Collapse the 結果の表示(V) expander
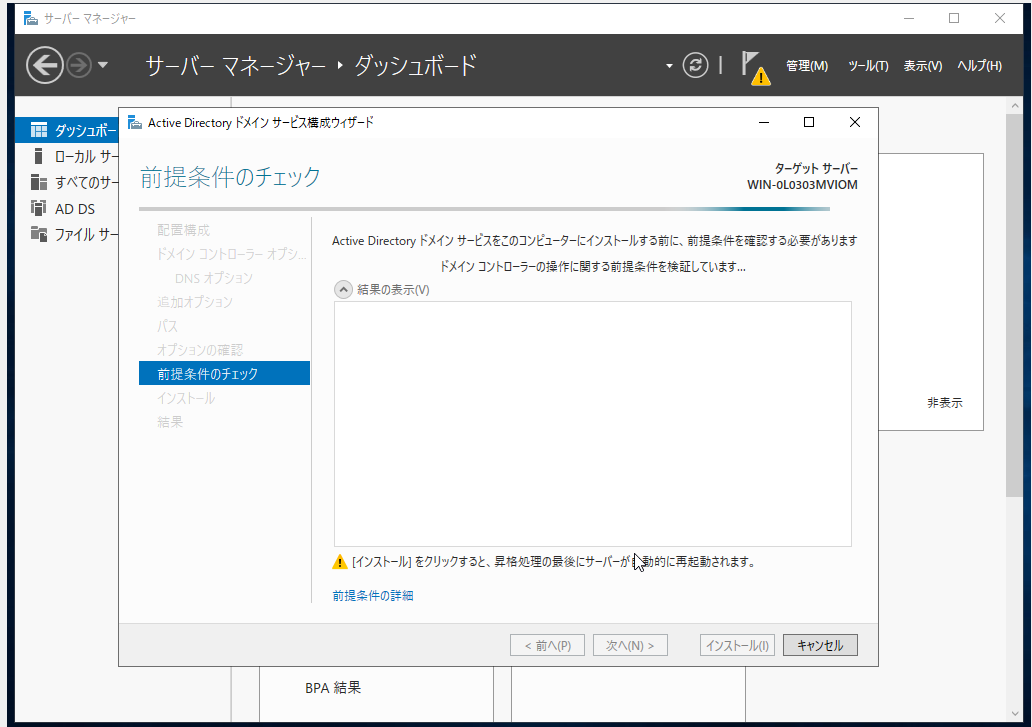Viewport: 1032px width, 727px height. coord(343,289)
